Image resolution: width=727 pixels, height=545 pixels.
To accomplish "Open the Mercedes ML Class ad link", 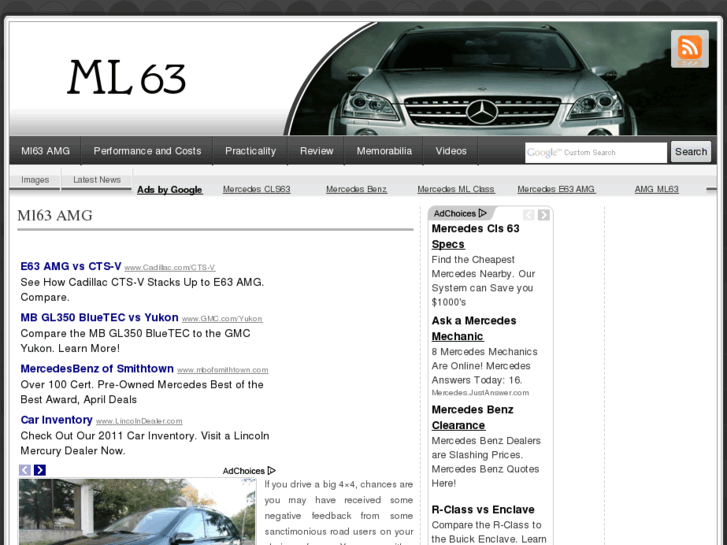I will [x=456, y=189].
